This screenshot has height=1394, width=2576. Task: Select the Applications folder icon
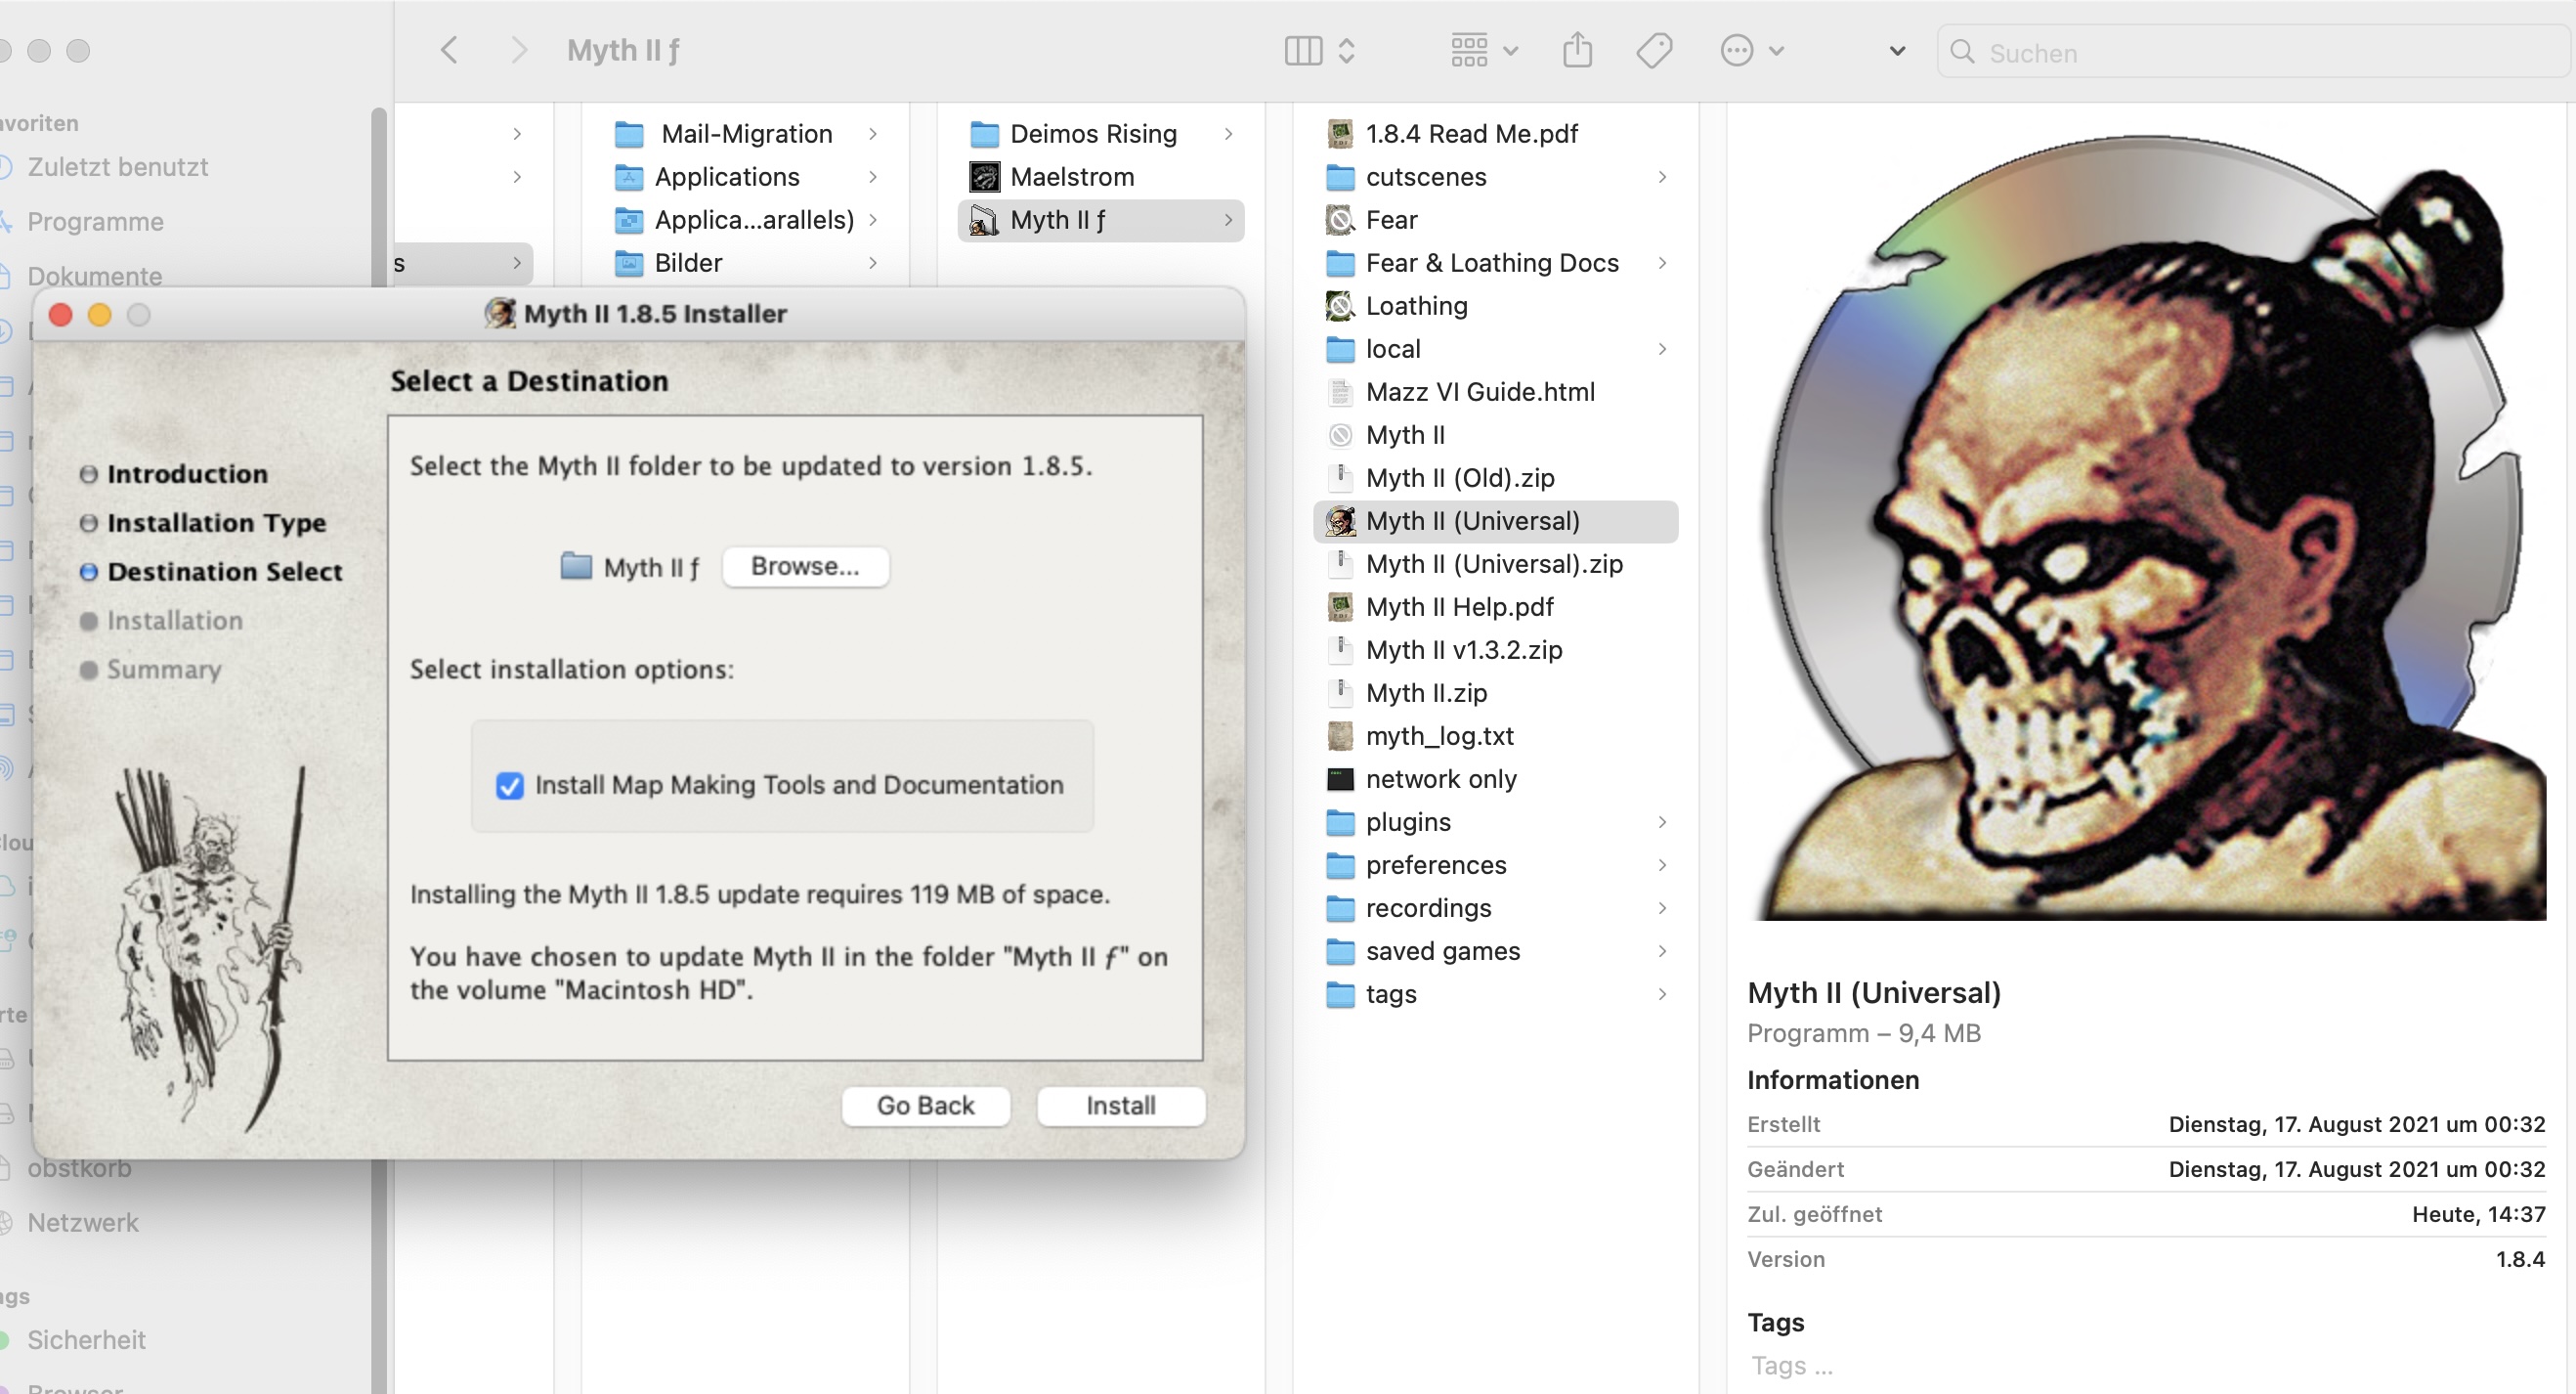point(628,177)
